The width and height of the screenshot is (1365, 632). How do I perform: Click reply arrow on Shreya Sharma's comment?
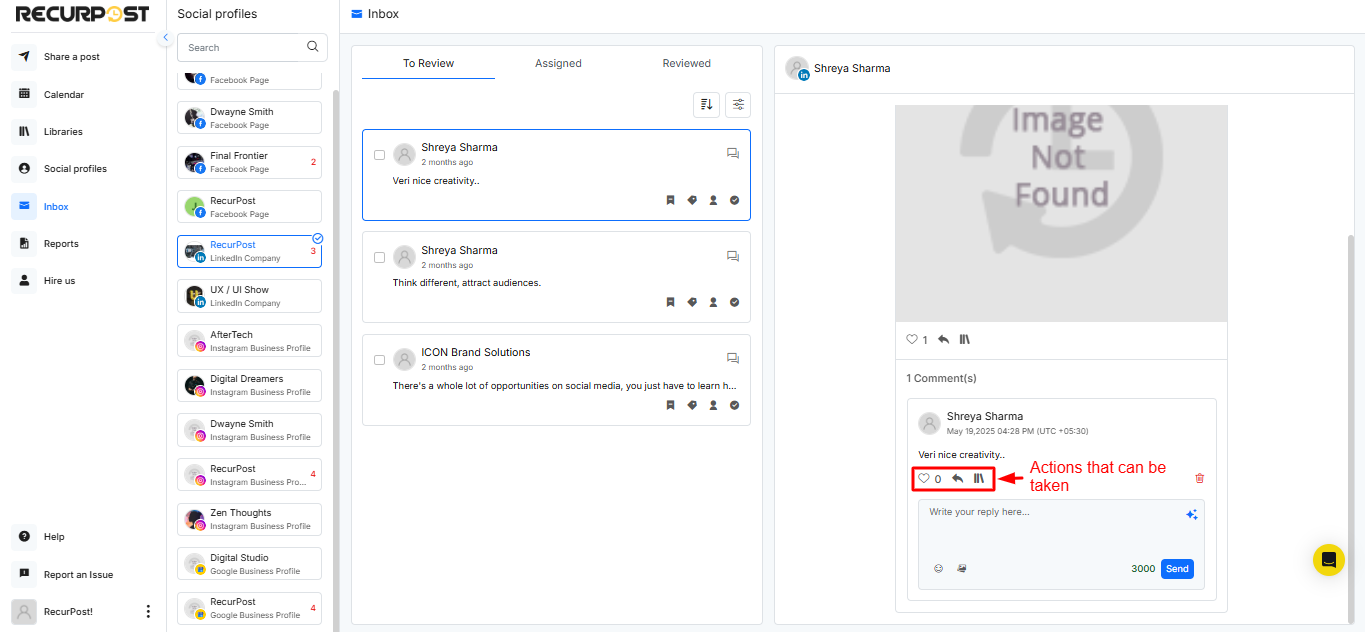957,479
